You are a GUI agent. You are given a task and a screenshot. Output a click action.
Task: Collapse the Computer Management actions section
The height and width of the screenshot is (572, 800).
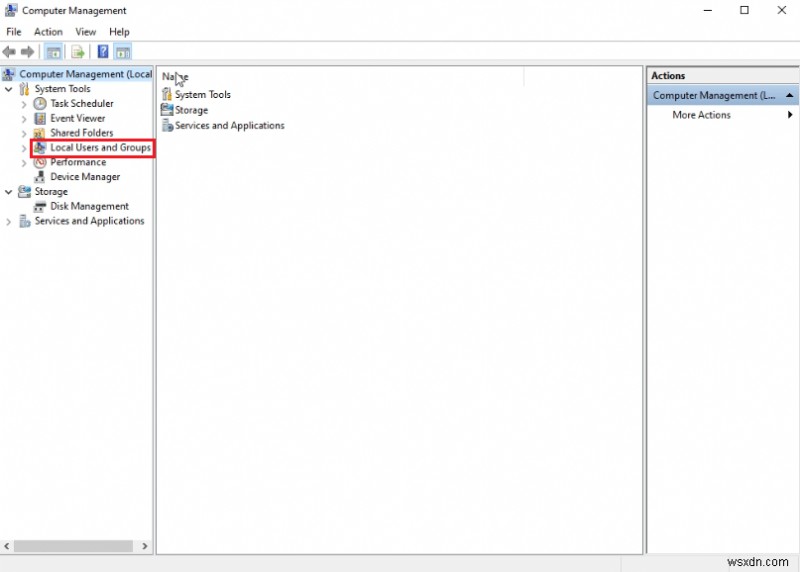coord(789,95)
